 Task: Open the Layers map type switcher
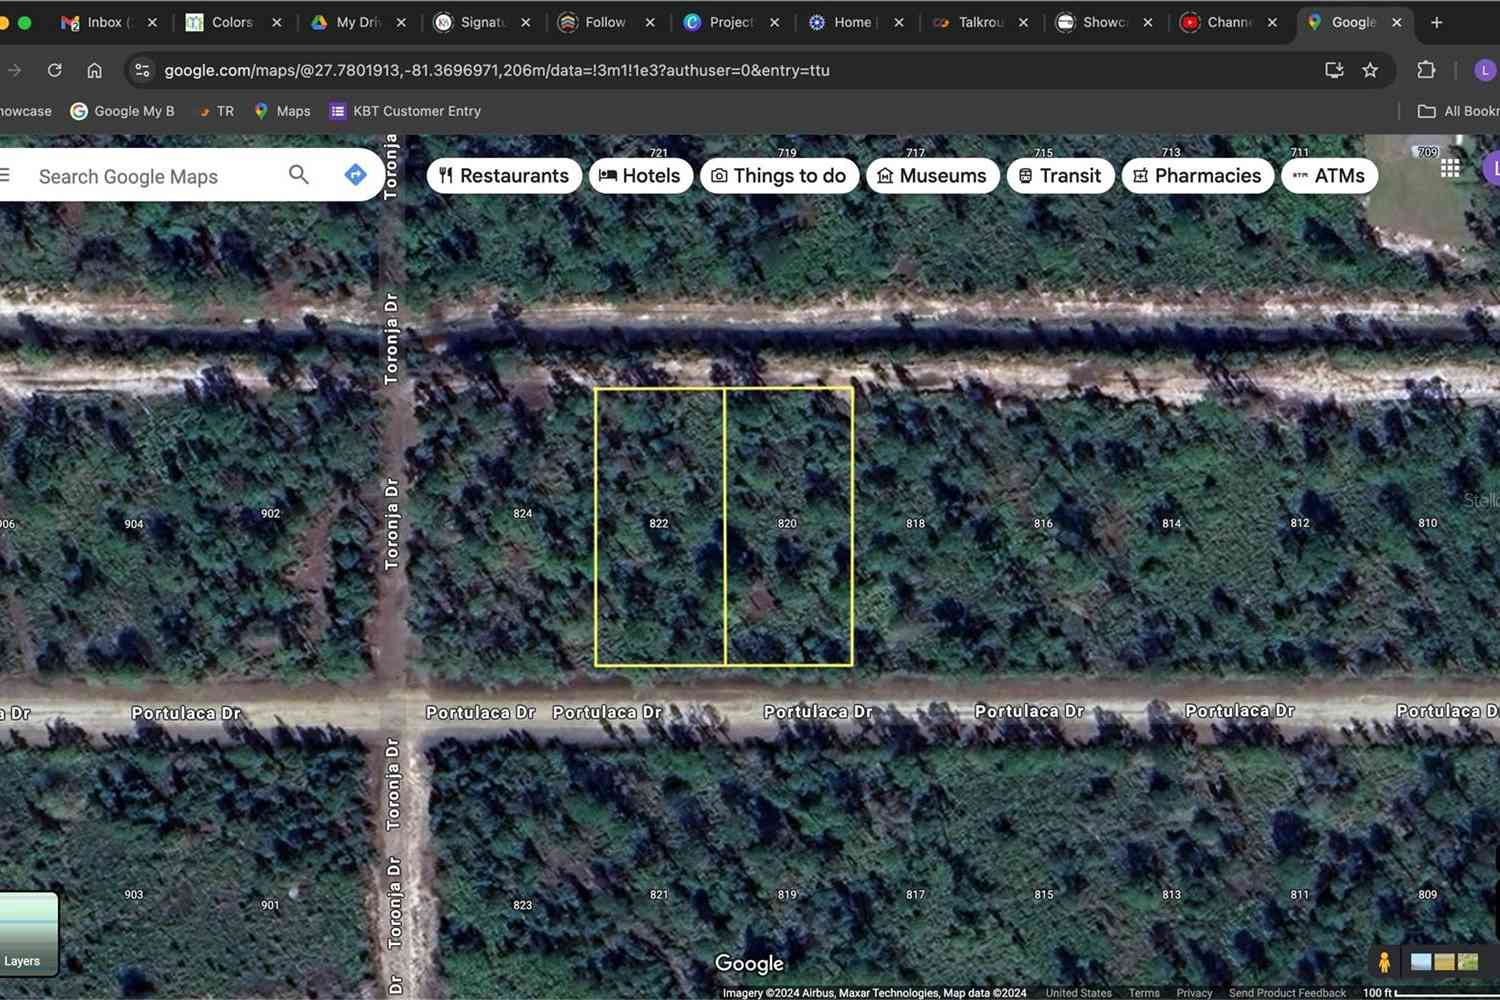(28, 934)
